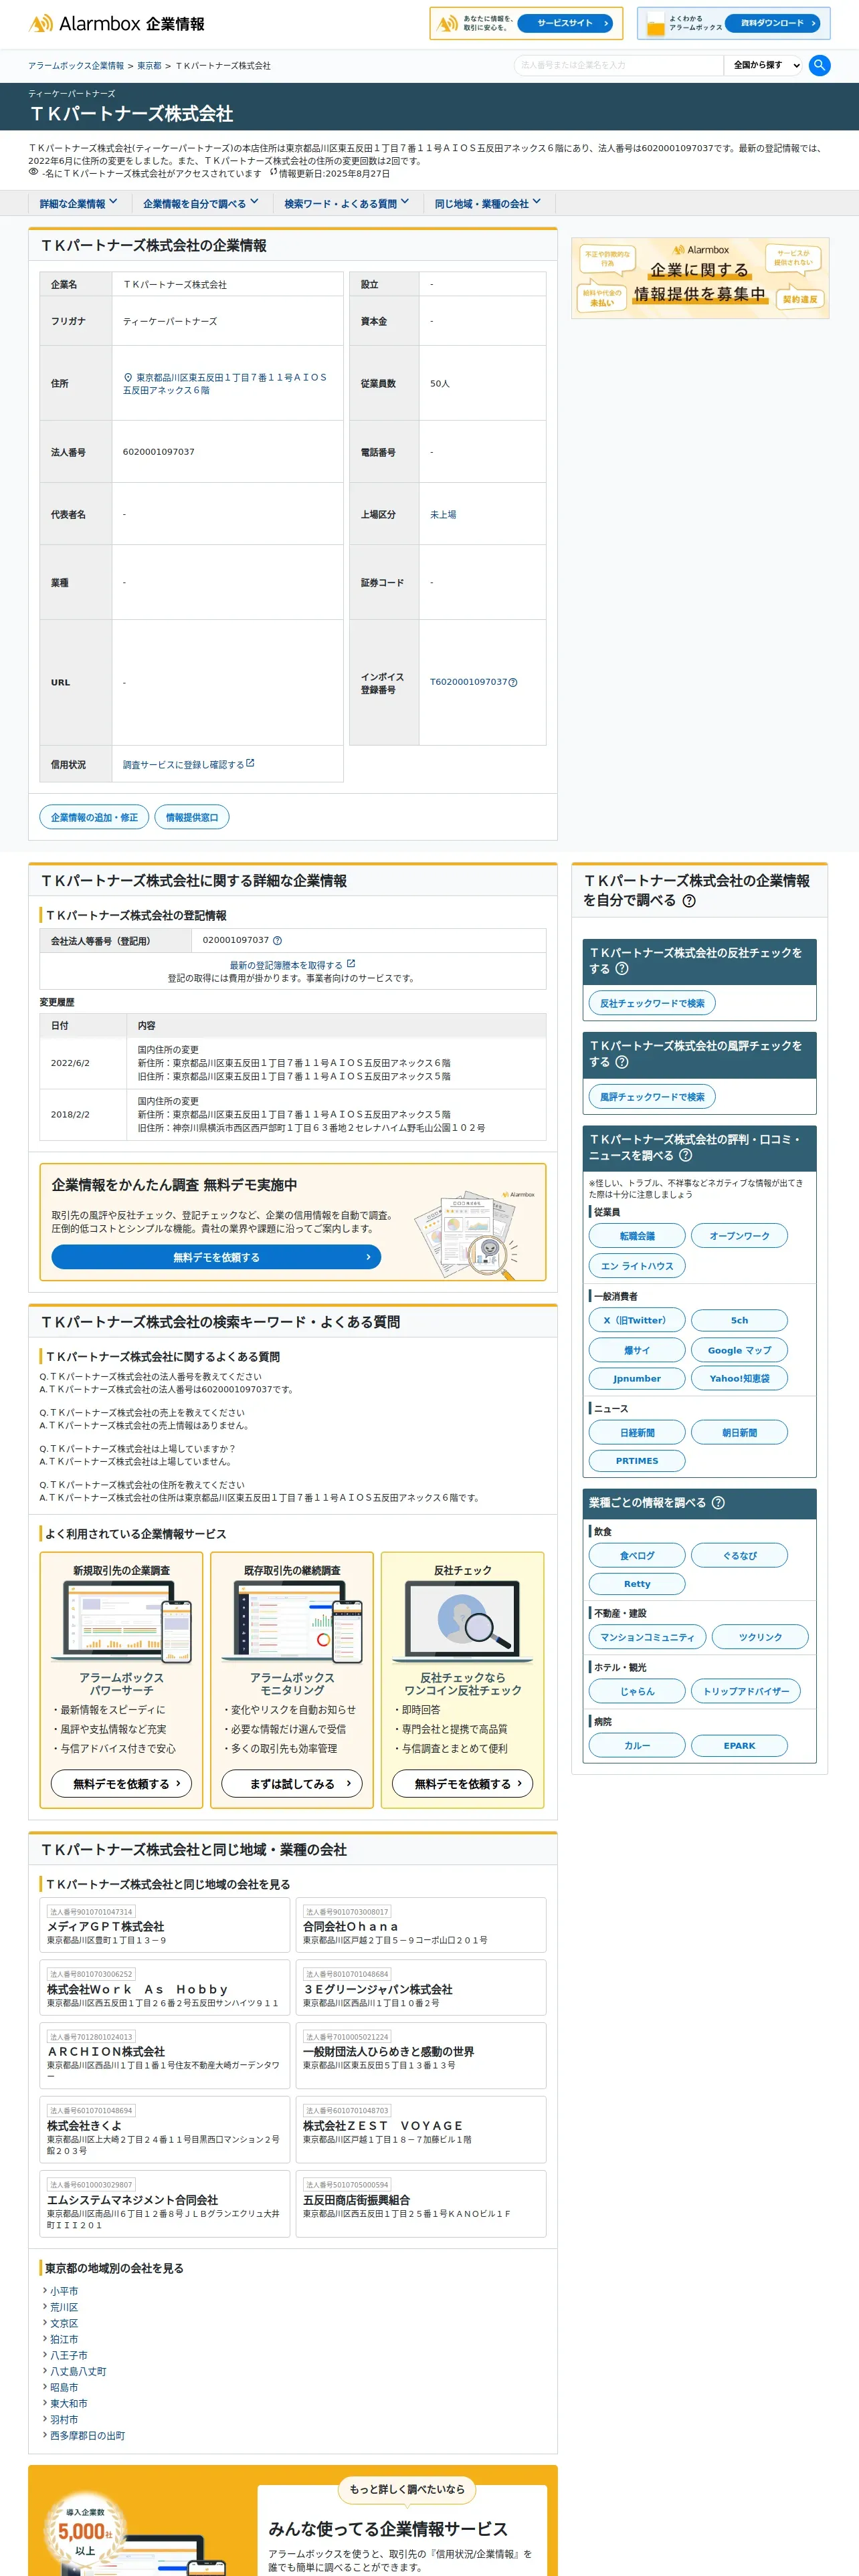
Task: Click help icon beside registry number 020001097037
Action: 277,940
